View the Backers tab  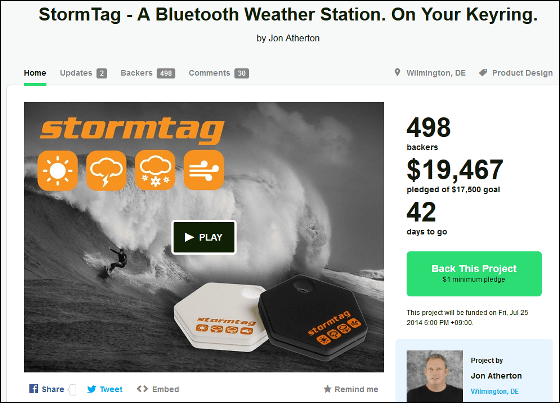click(148, 73)
